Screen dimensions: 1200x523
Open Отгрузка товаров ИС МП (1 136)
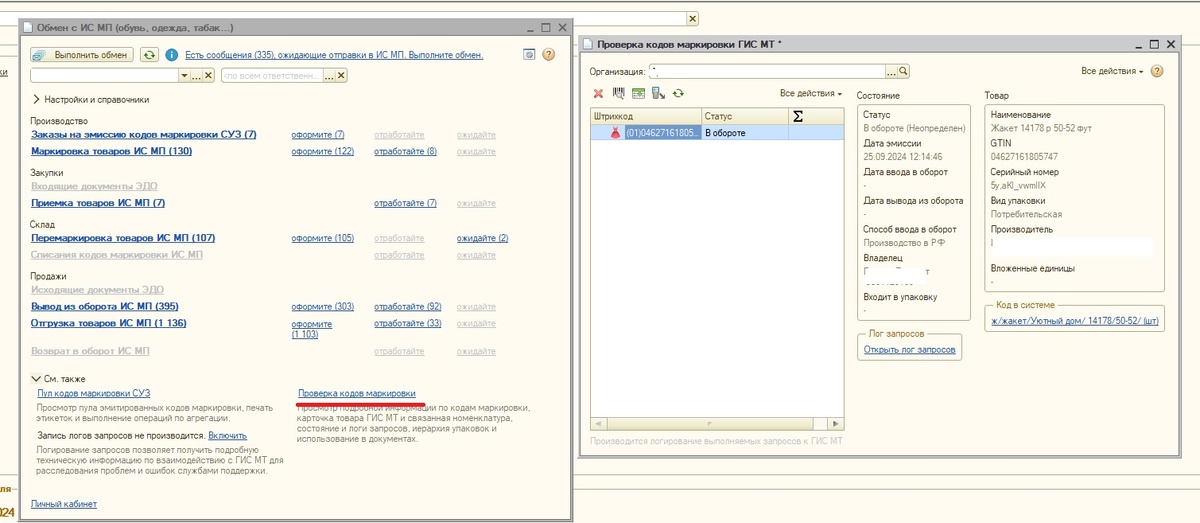tap(109, 323)
